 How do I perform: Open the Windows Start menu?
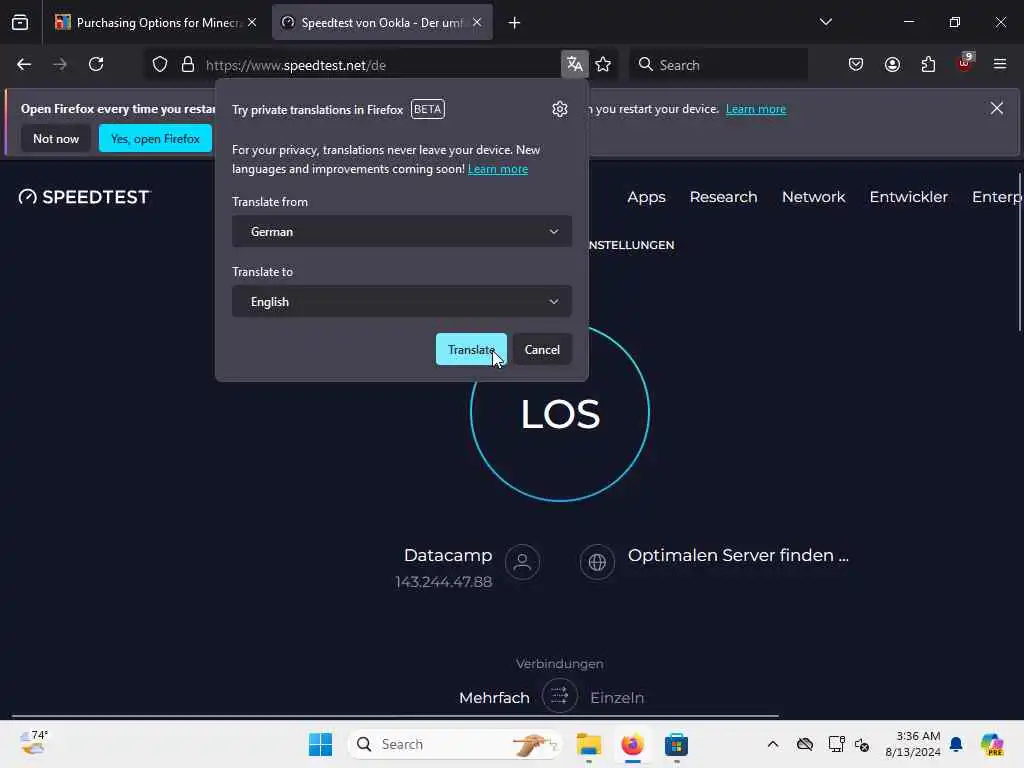[320, 744]
